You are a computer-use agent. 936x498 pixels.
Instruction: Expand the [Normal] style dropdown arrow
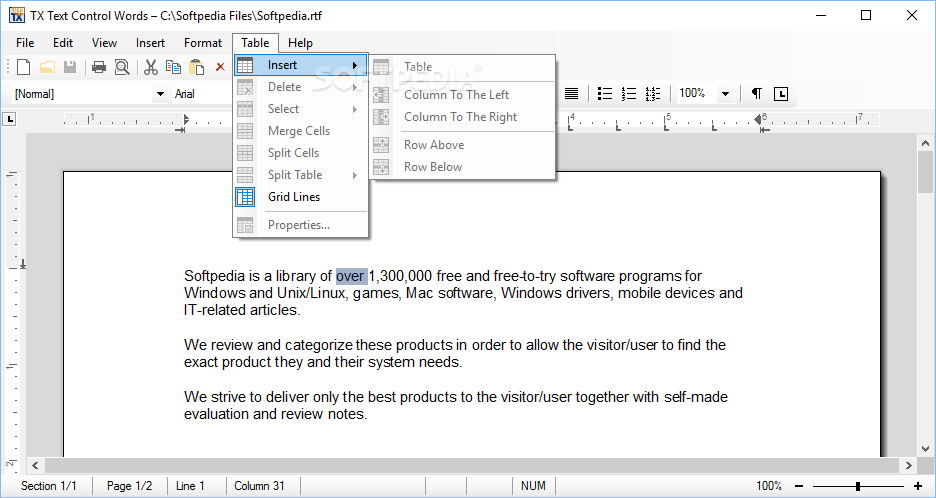tap(160, 94)
